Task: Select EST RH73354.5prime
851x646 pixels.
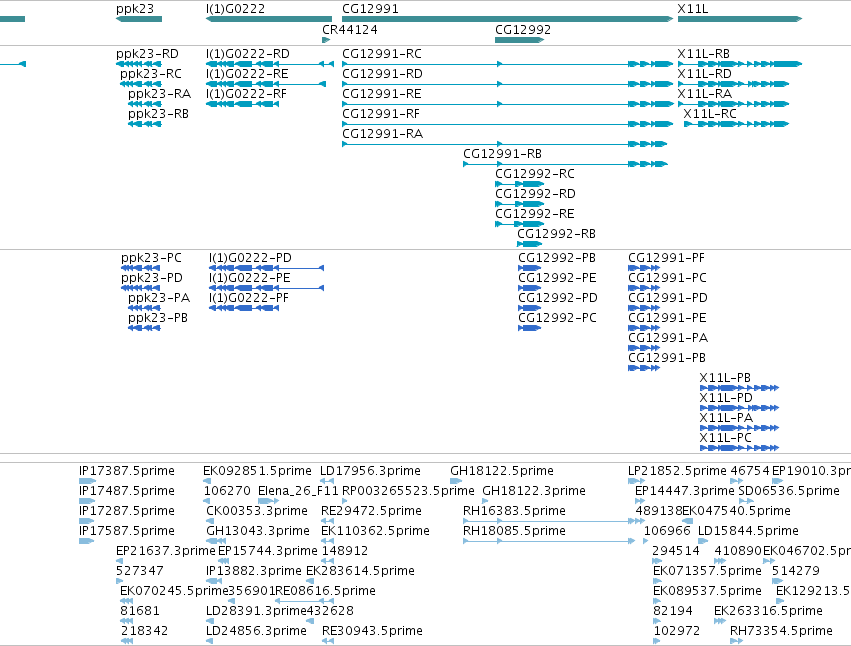Action: pos(736,642)
